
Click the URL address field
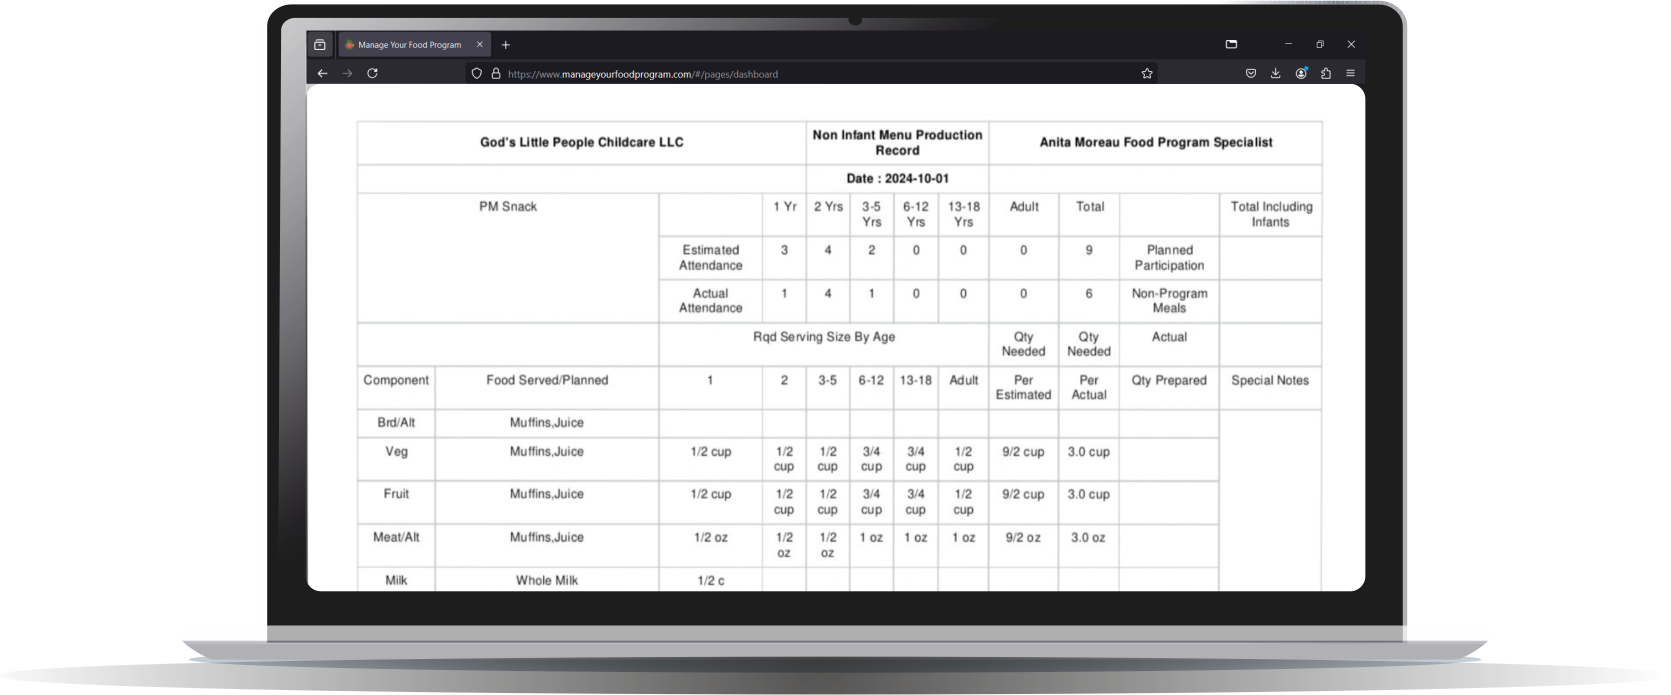tap(800, 74)
